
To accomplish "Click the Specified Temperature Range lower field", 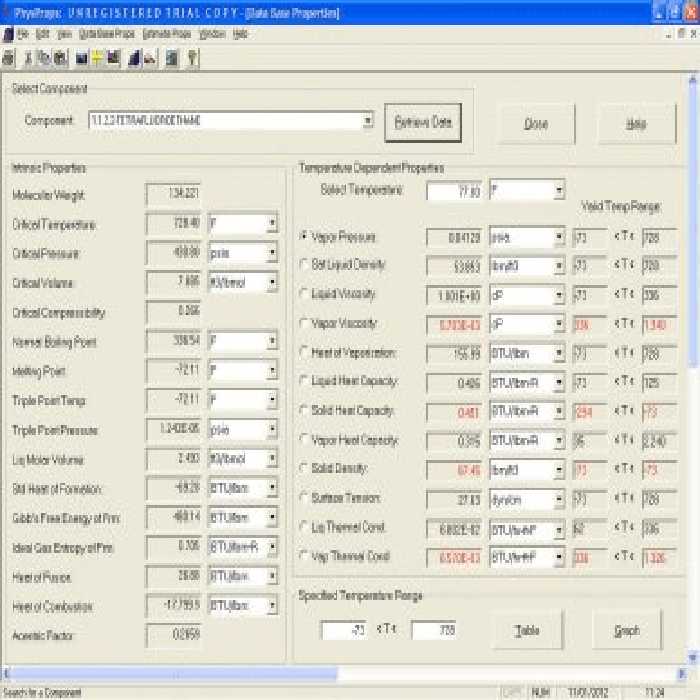I will click(344, 630).
